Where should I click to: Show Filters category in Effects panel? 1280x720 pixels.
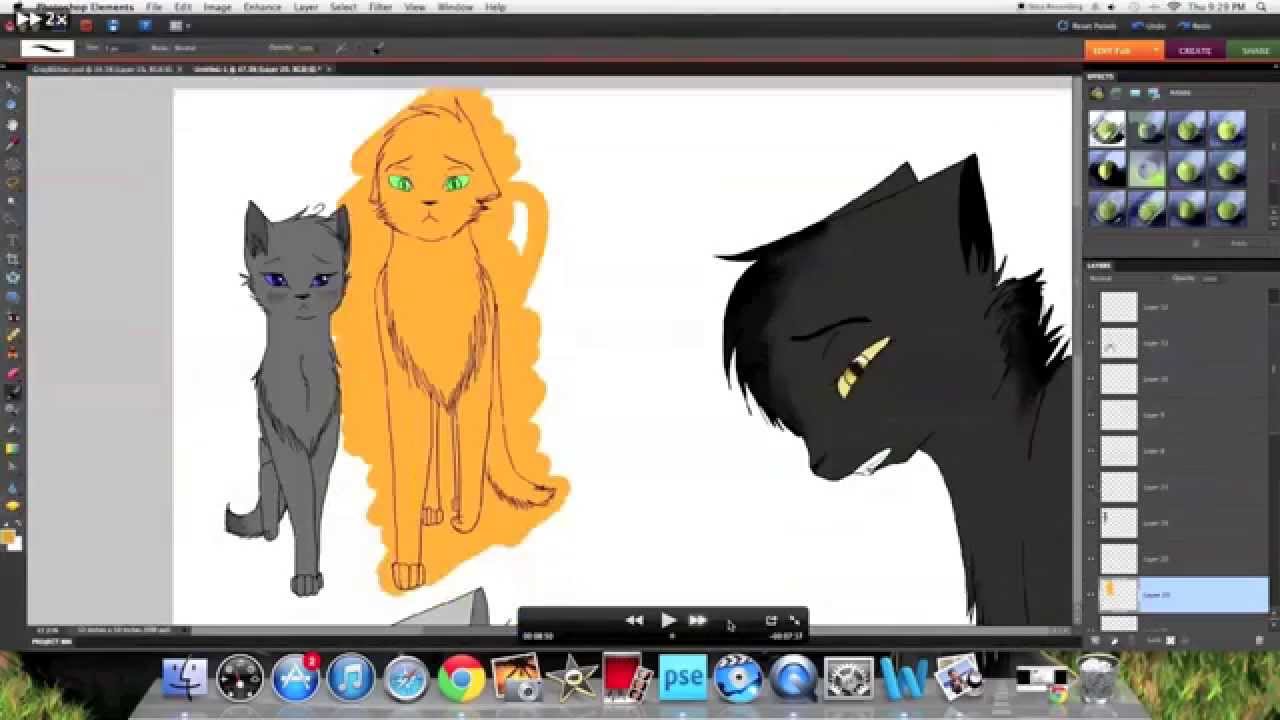[1097, 93]
